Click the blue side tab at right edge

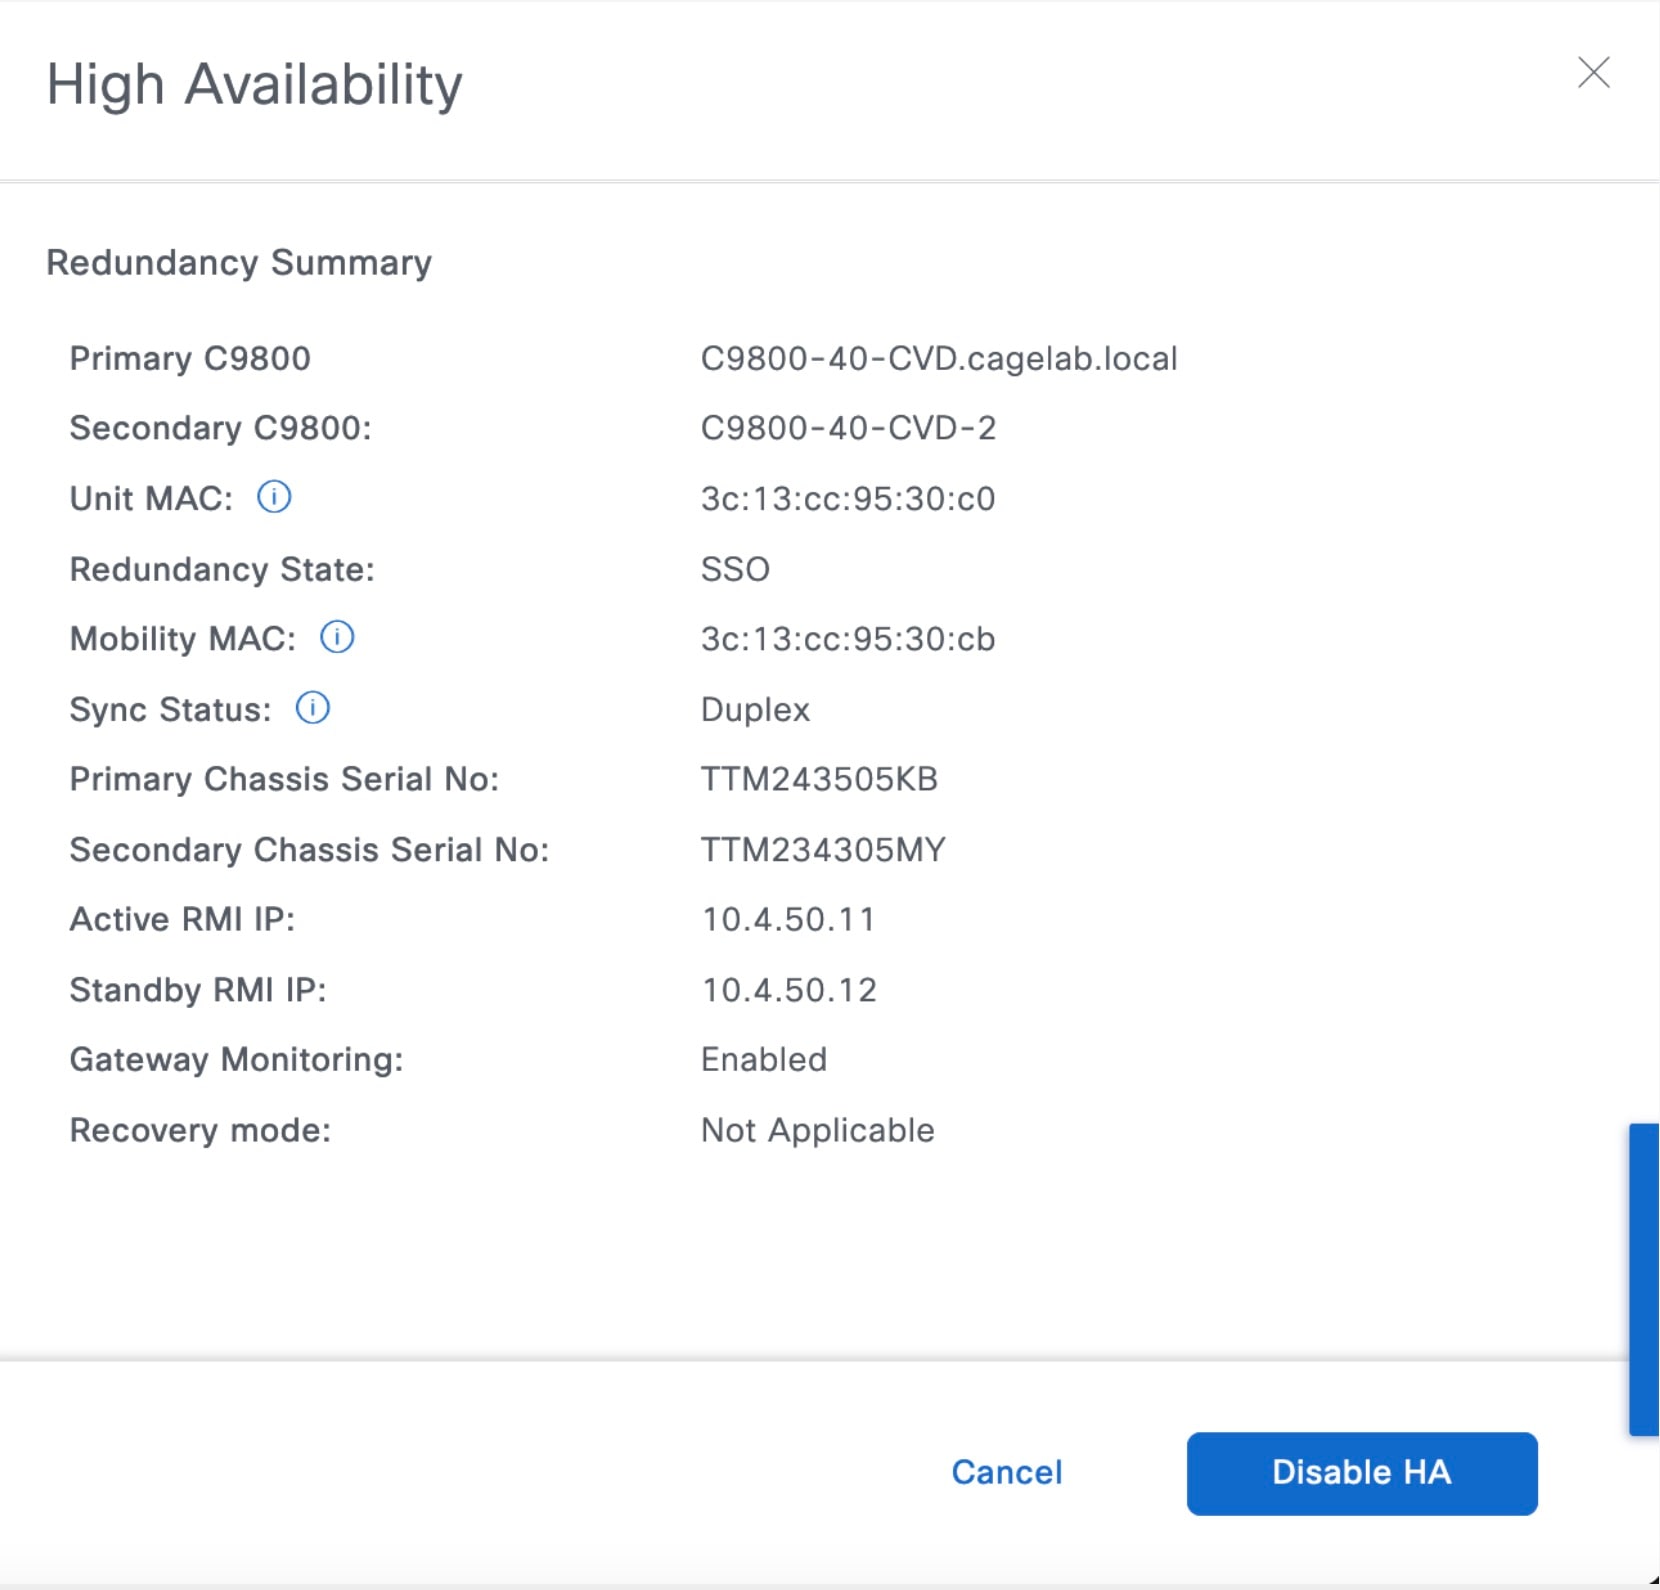click(1643, 1279)
